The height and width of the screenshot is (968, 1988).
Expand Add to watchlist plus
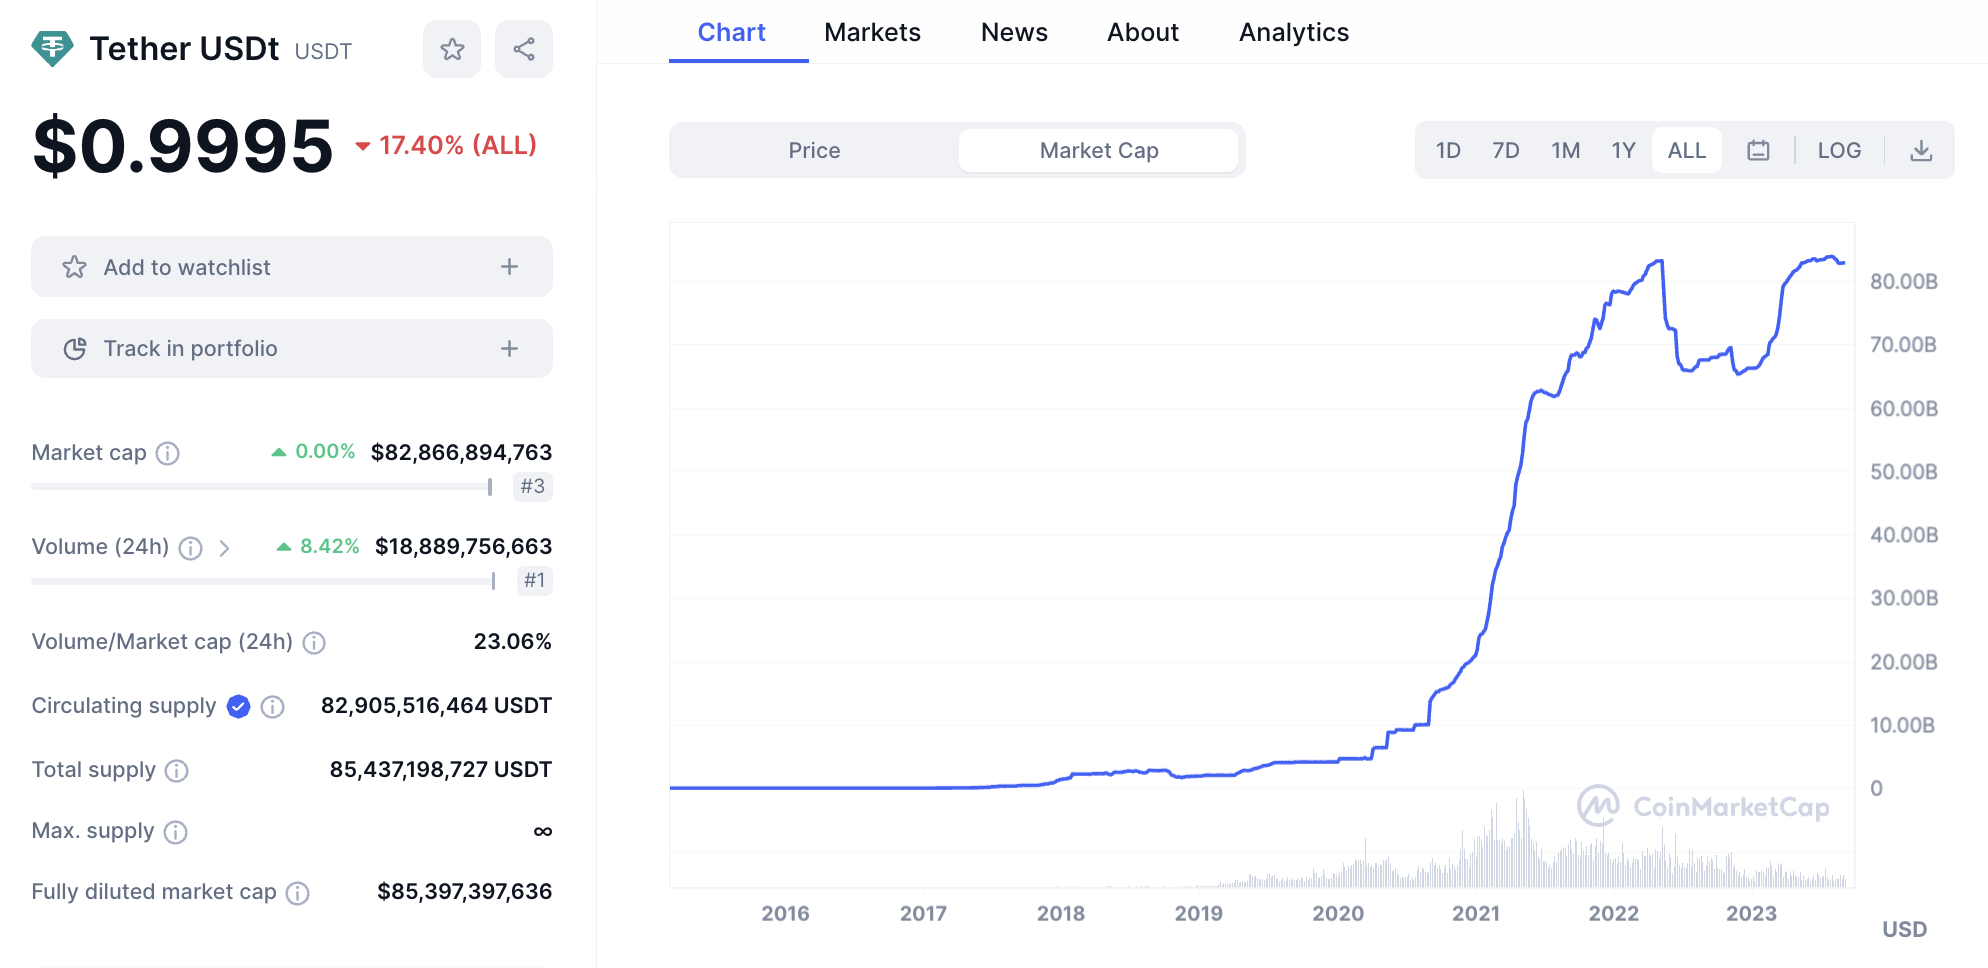[509, 267]
